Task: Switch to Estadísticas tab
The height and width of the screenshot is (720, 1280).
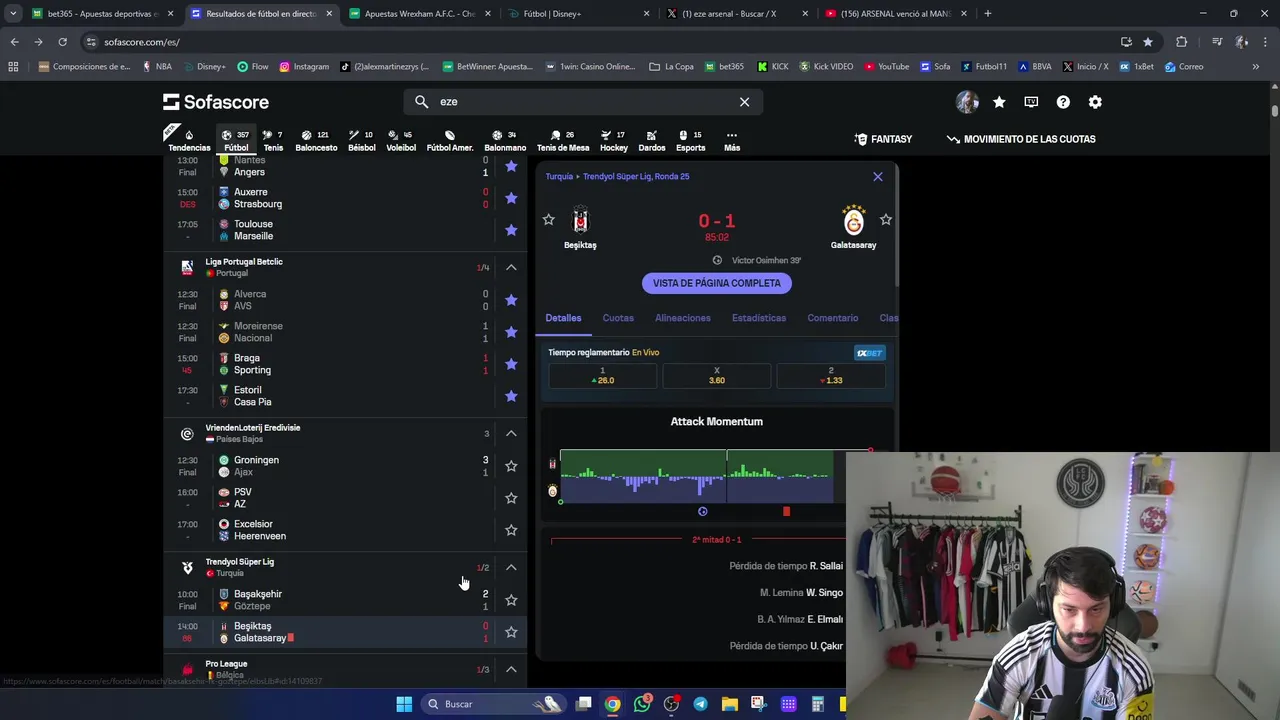Action: [759, 318]
